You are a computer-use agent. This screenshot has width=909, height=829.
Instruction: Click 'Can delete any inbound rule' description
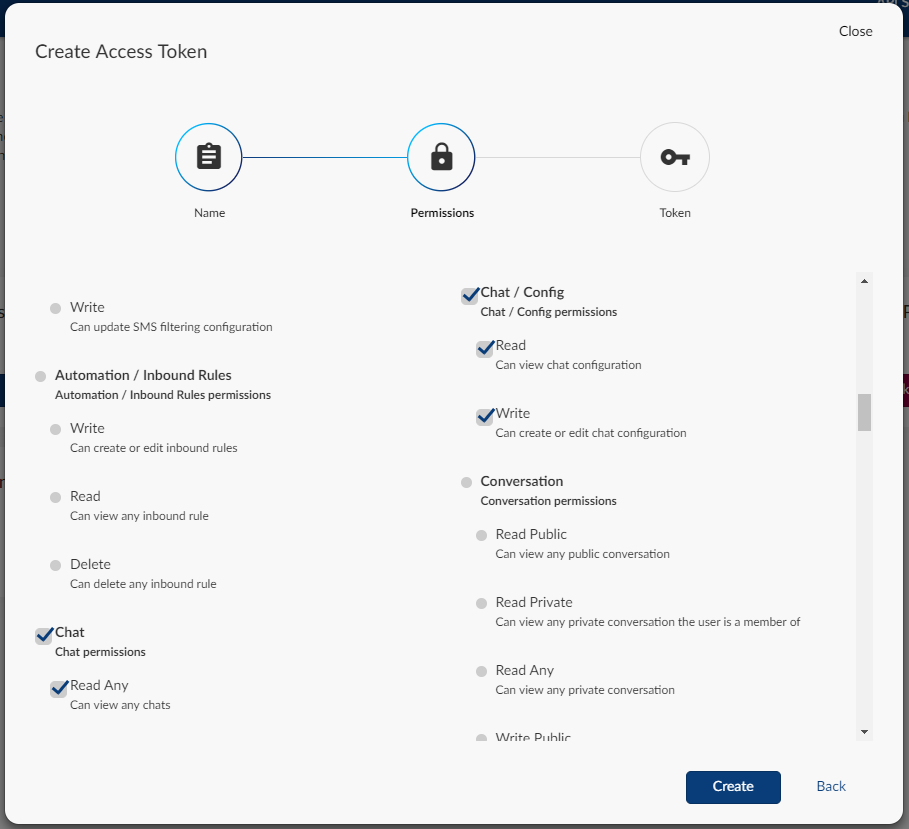point(143,584)
